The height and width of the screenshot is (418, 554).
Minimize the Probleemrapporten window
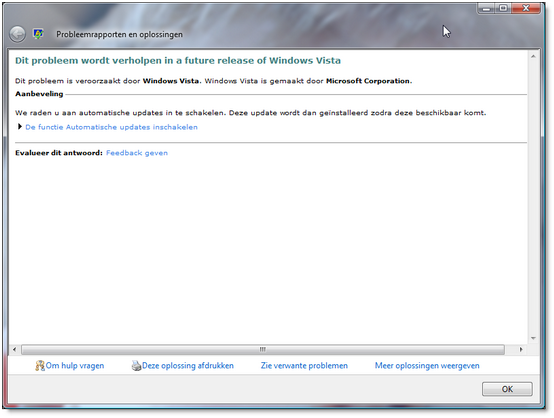[x=487, y=8]
